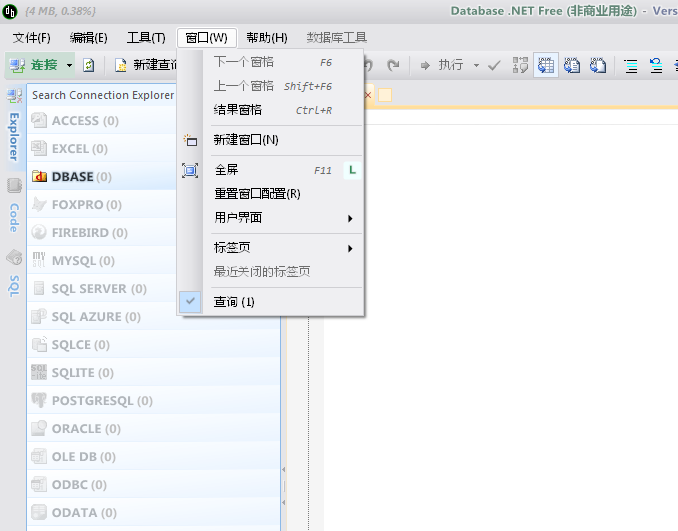Select ORACLE (0) connection group

point(154,429)
